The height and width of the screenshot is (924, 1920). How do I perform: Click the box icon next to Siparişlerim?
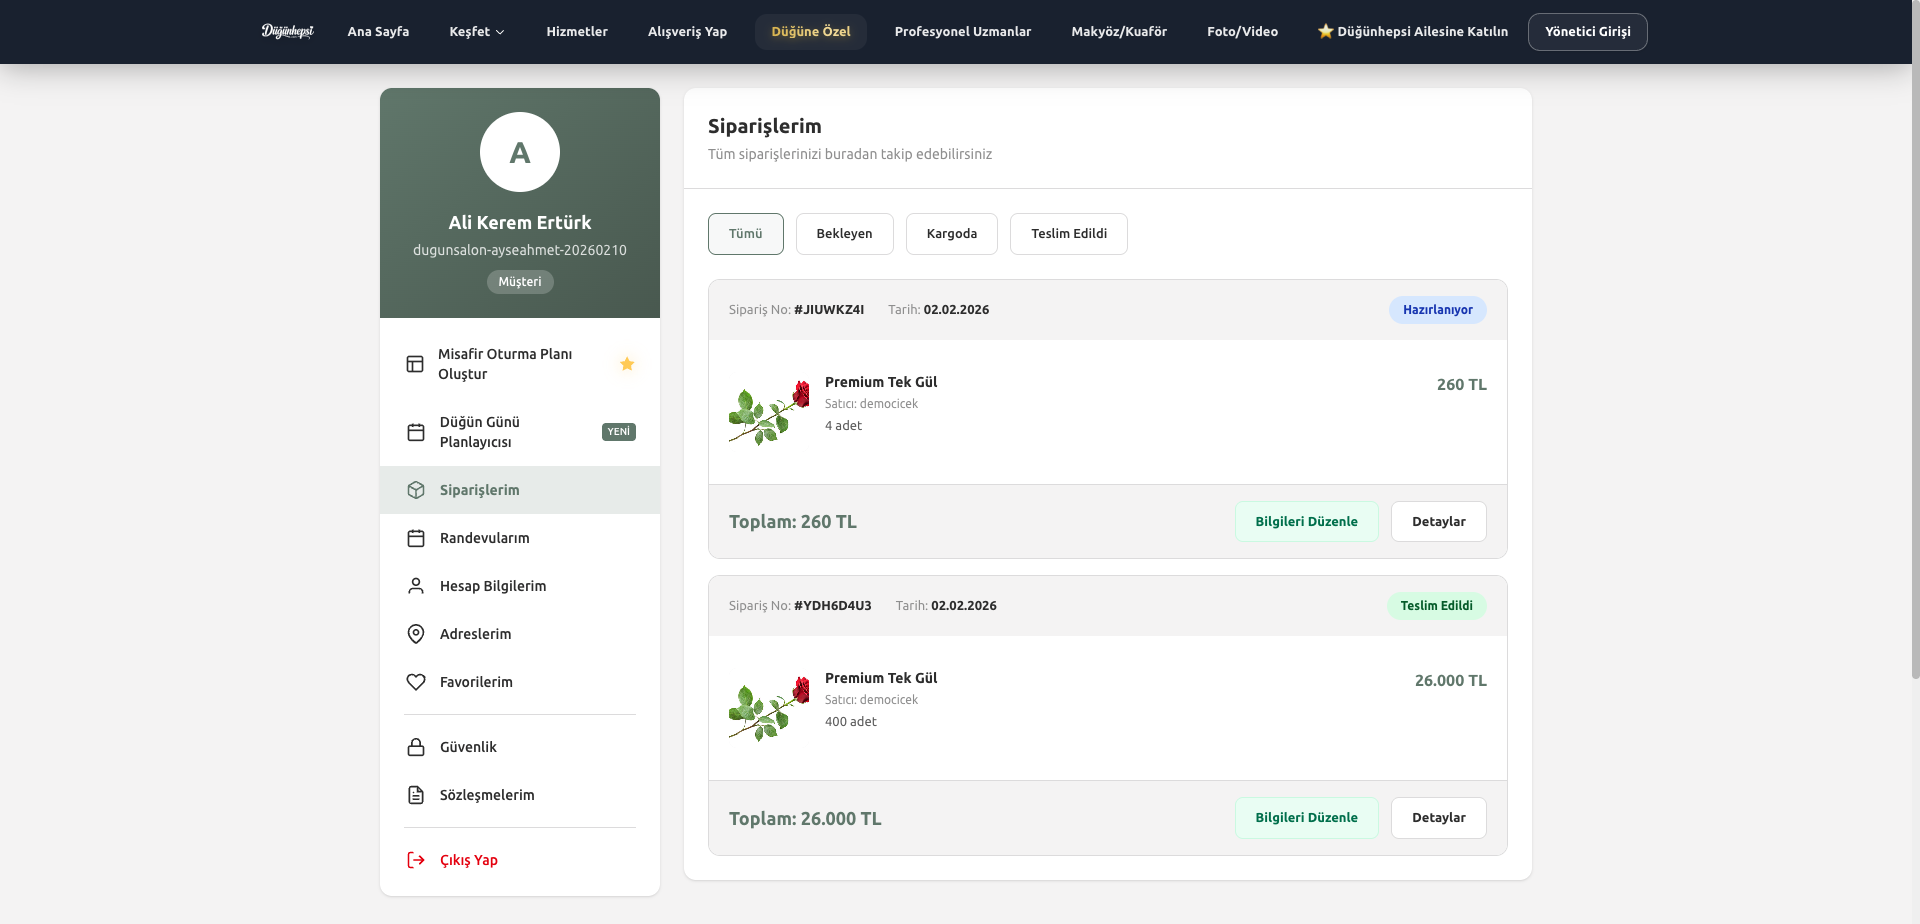(416, 490)
